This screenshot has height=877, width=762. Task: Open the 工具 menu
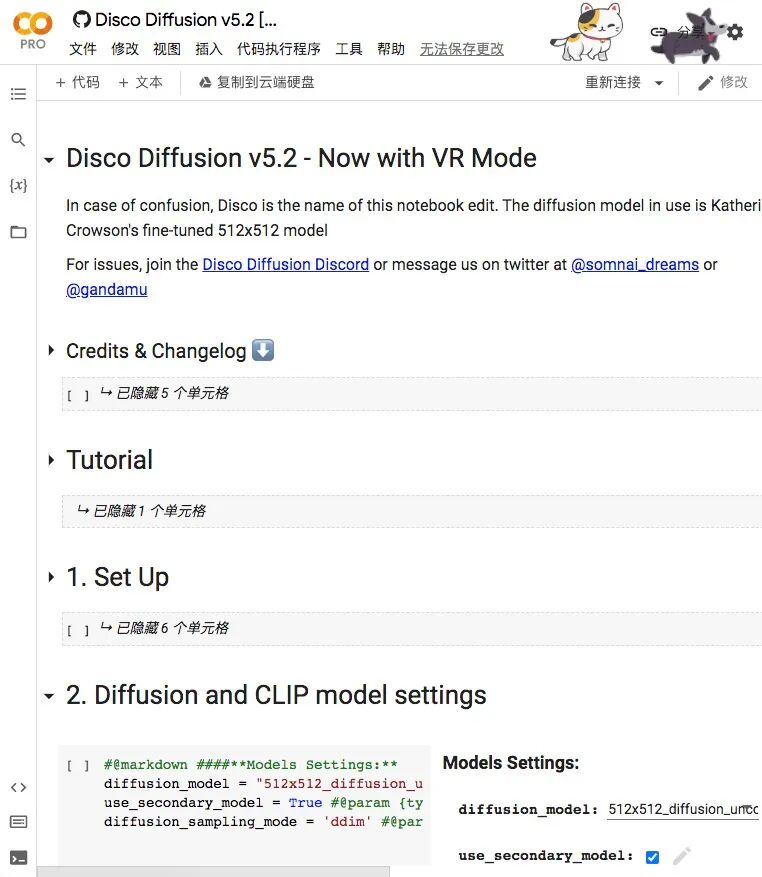(349, 49)
